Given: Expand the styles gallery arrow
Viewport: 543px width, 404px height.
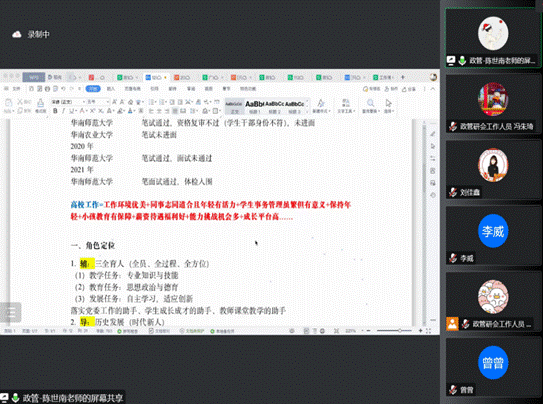Looking at the screenshot, I should tap(307, 111).
